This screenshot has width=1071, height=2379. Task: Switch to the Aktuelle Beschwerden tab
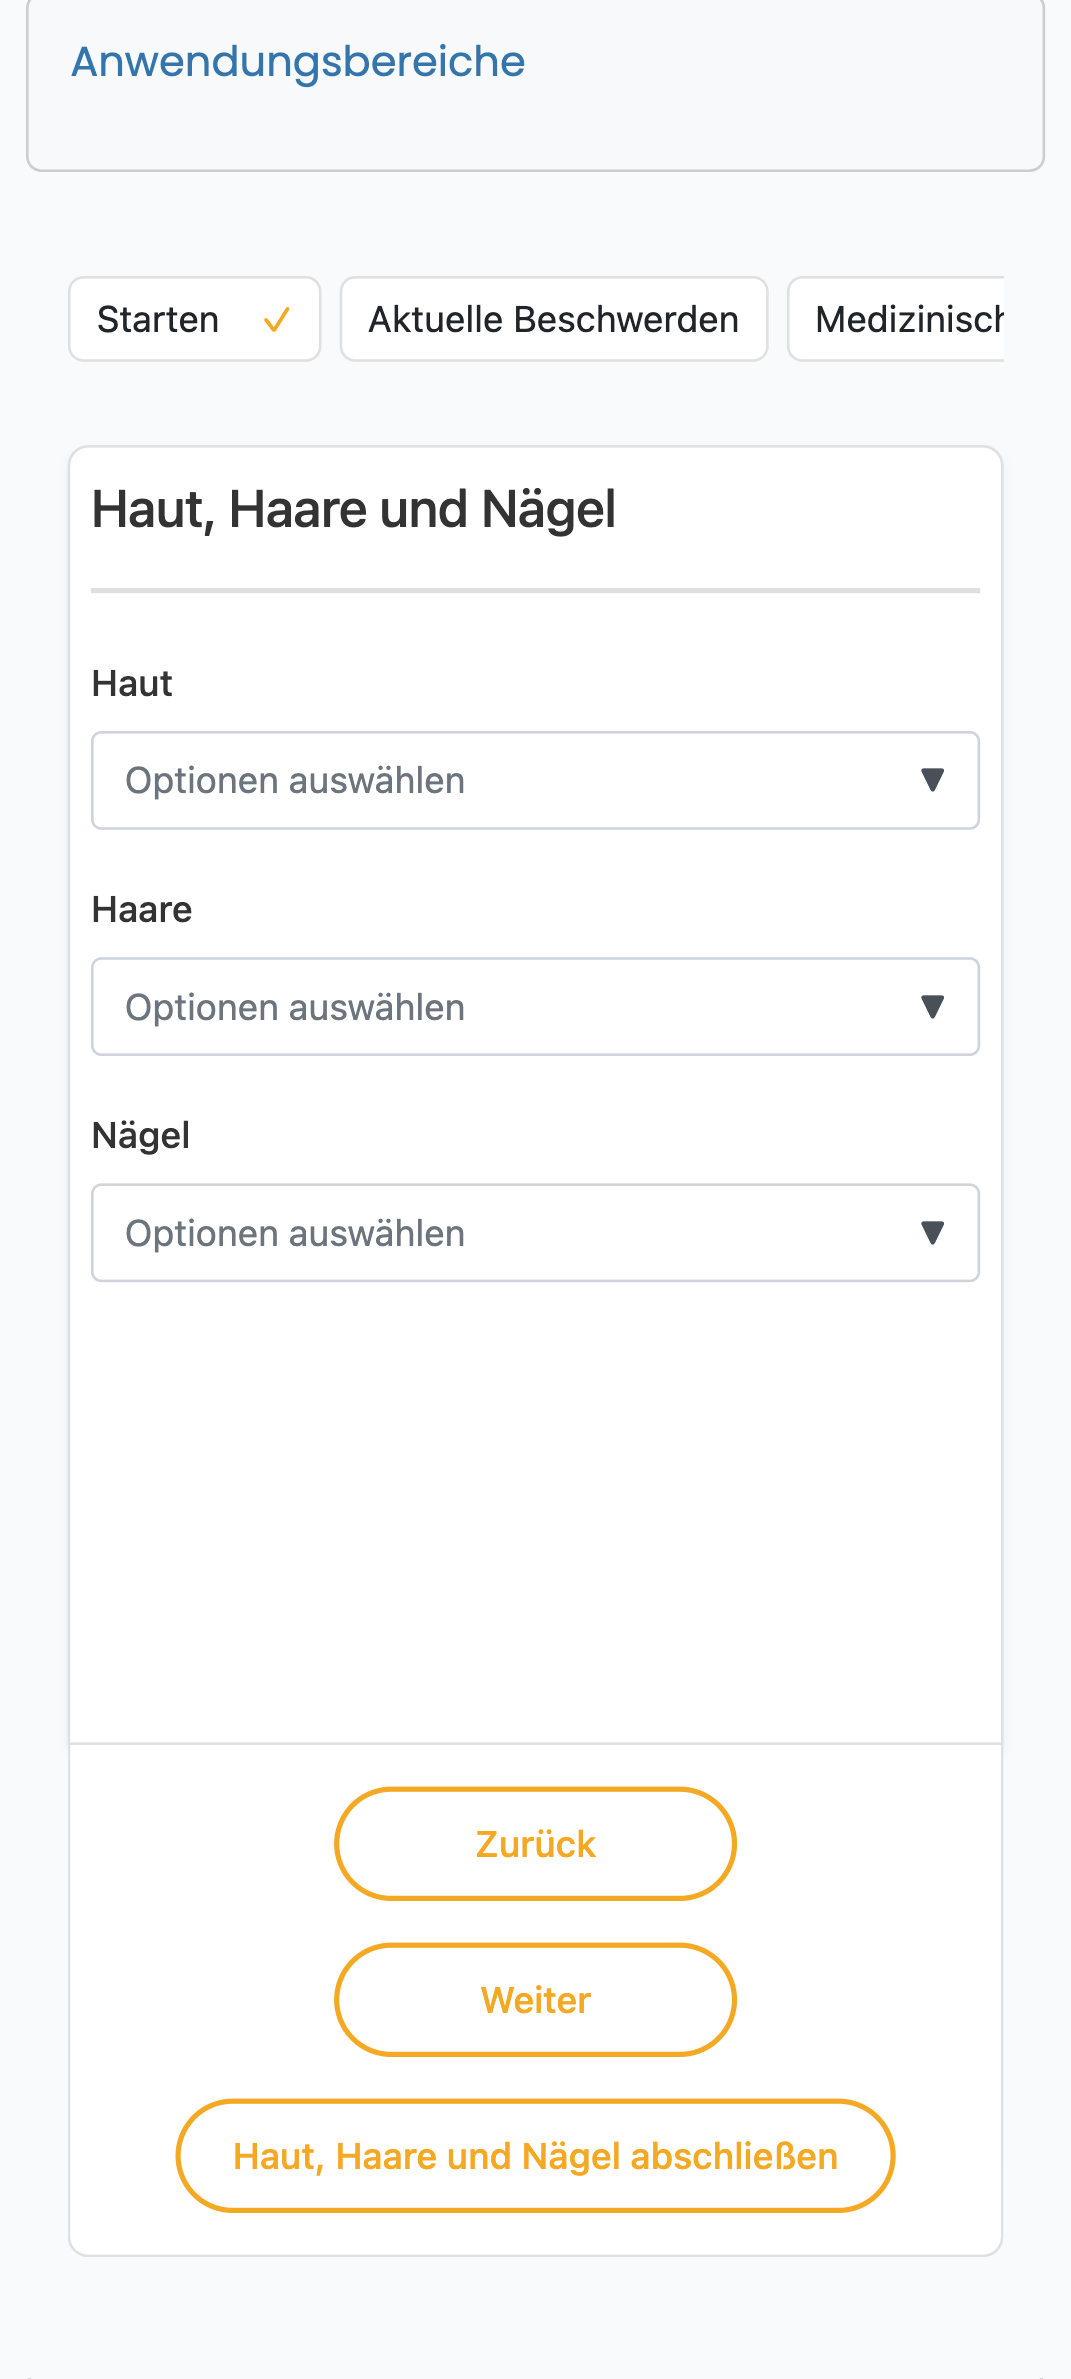click(554, 319)
